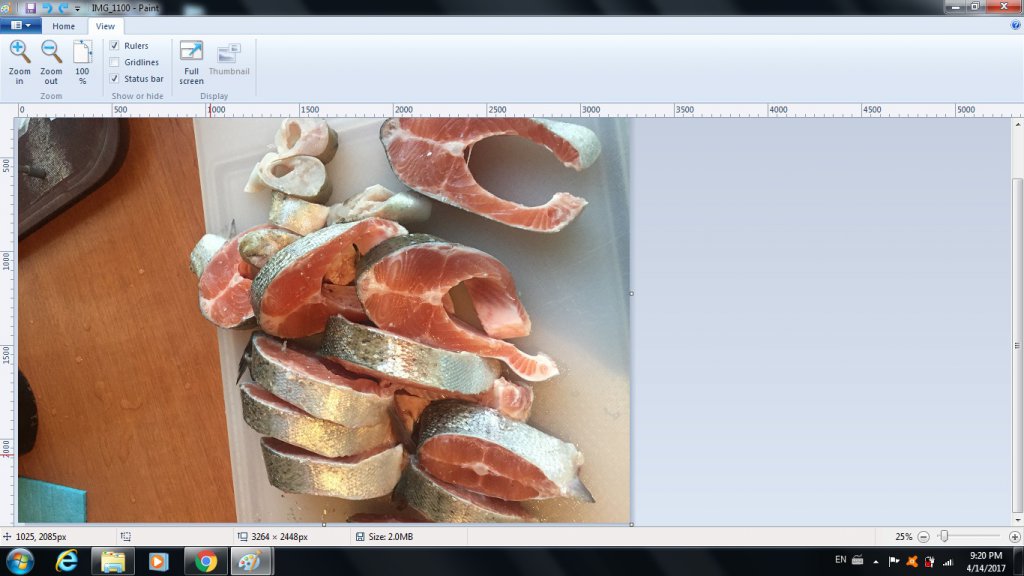Uncheck the Rulers checkbox
The image size is (1024, 576).
tap(114, 46)
